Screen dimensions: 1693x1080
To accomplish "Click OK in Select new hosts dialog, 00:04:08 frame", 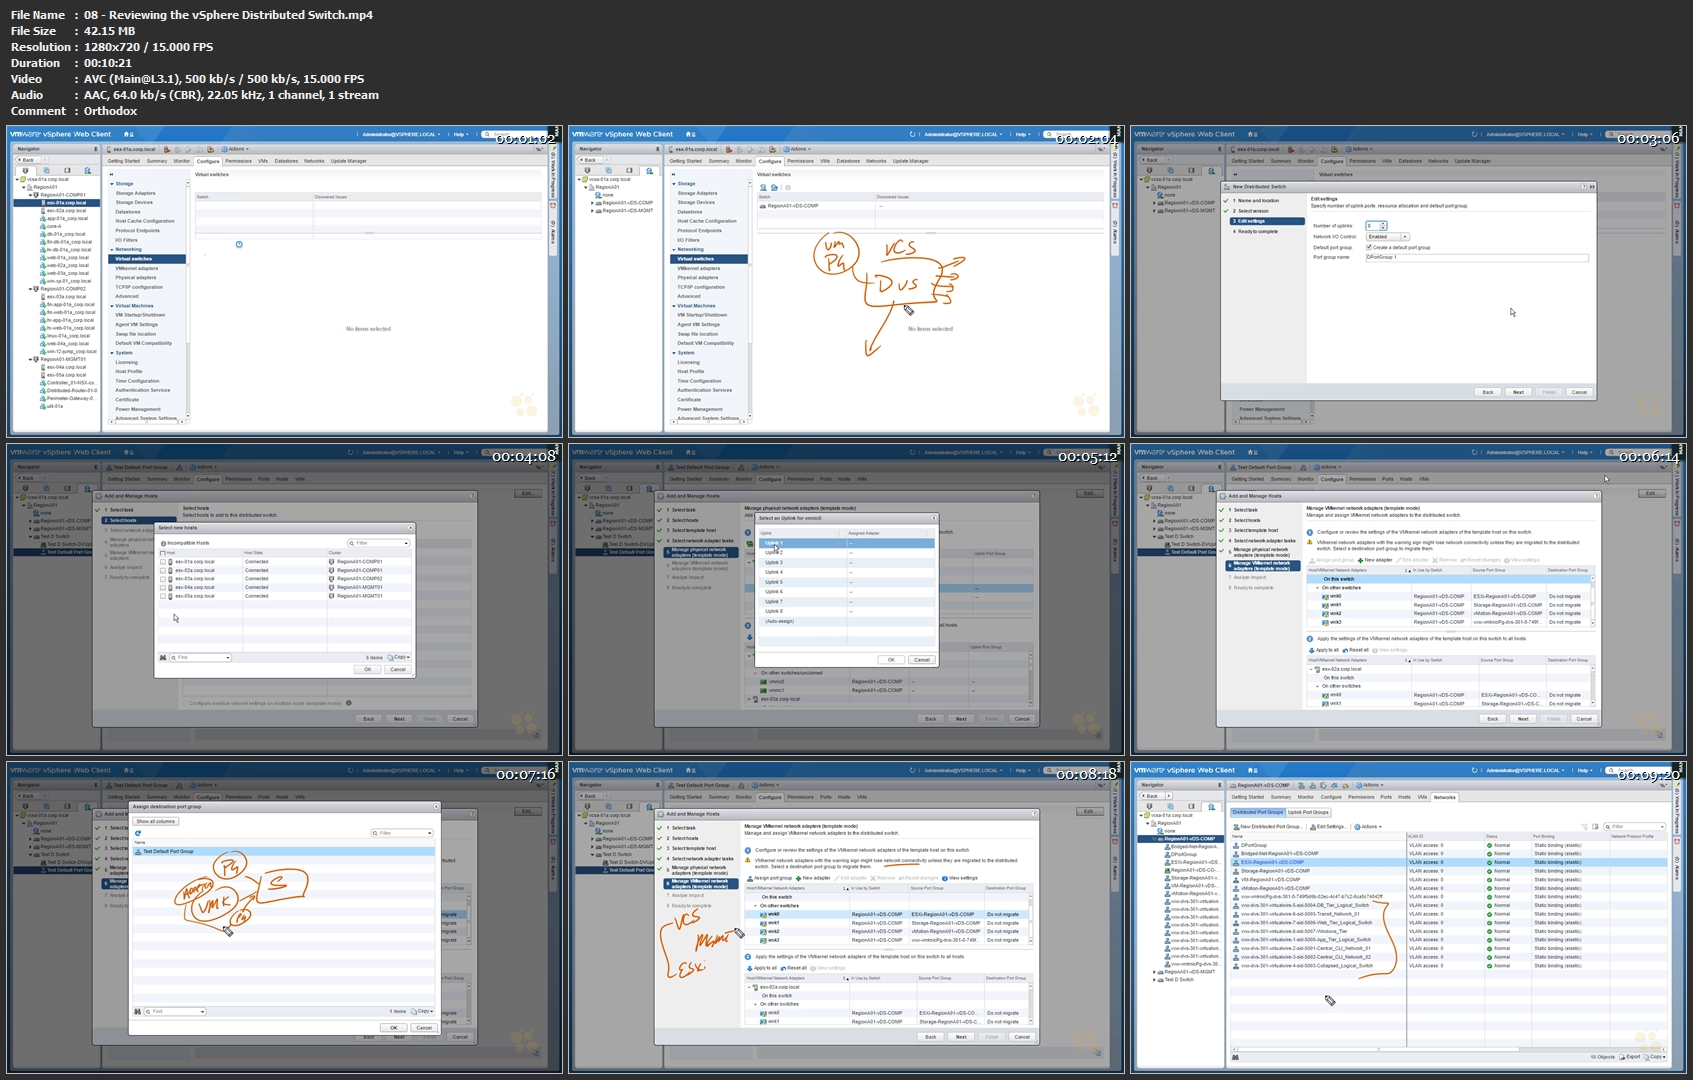I will click(x=367, y=669).
